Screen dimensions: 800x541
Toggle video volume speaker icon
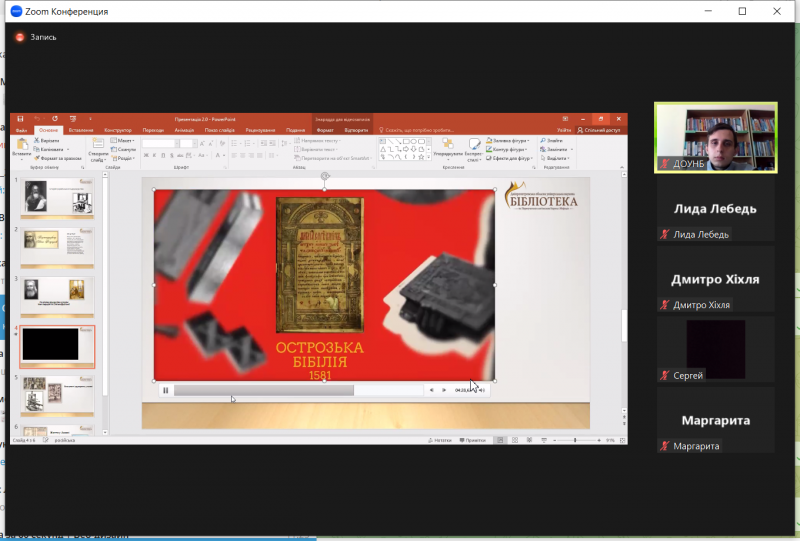482,390
